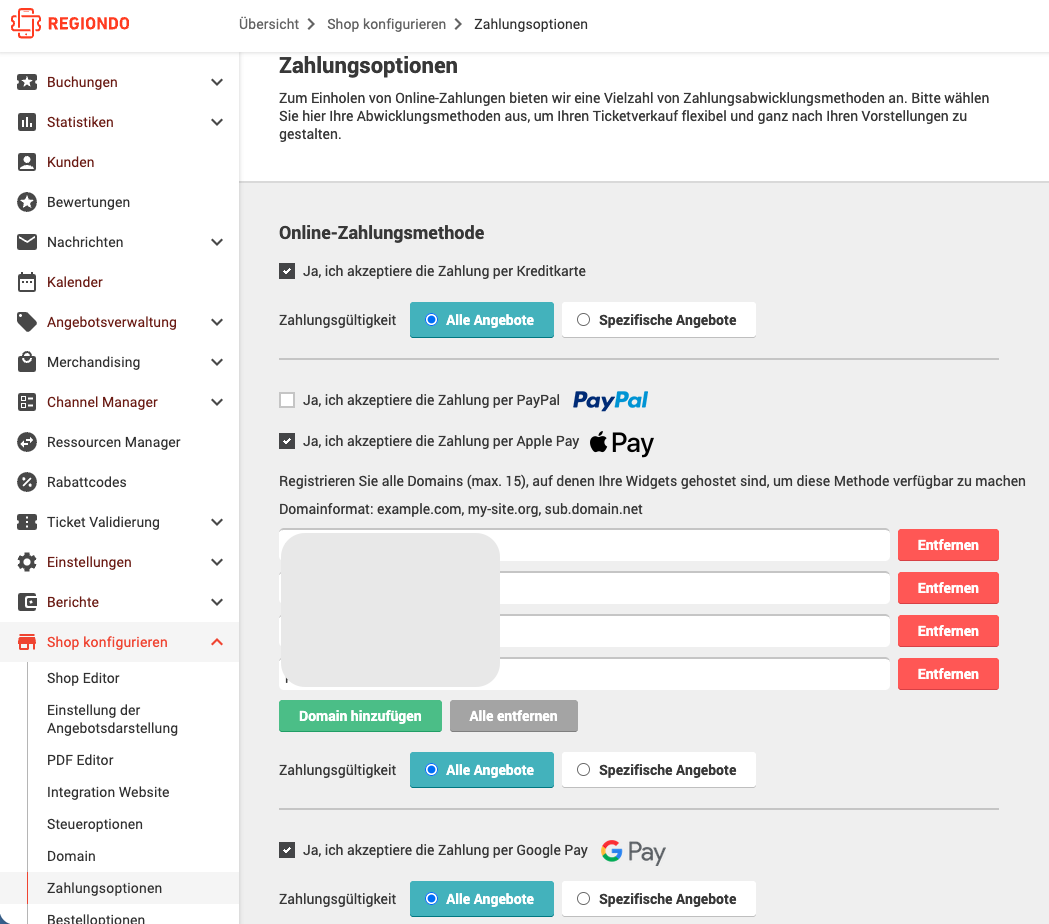Expand the Buchungen menu chevron
Image resolution: width=1049 pixels, height=924 pixels.
click(217, 82)
